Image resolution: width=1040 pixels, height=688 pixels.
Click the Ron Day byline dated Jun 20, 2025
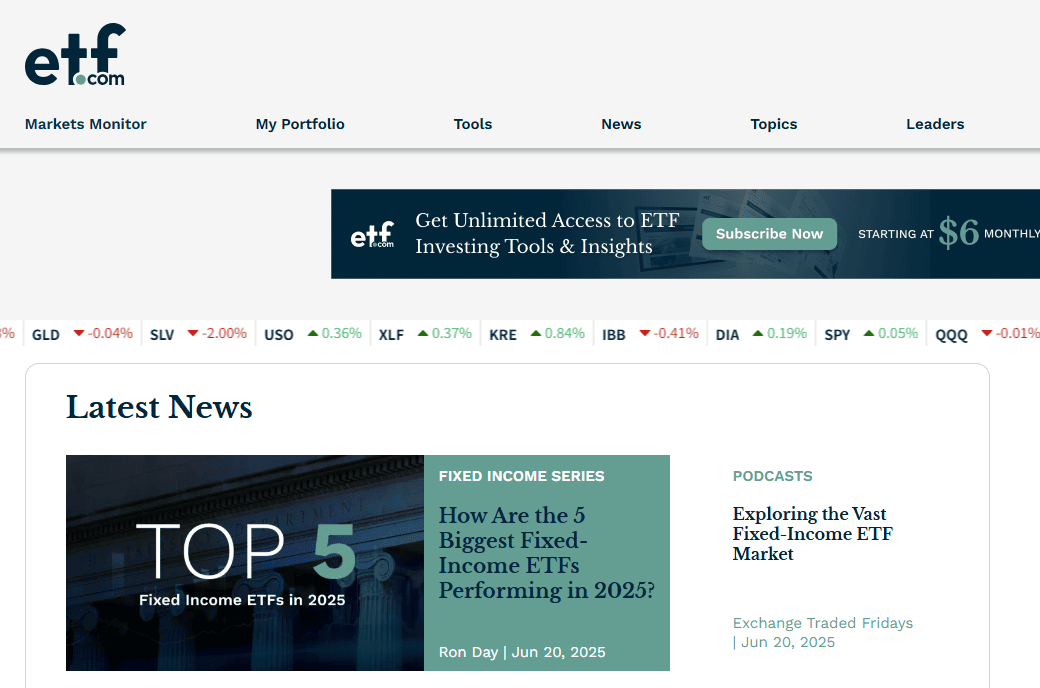point(522,652)
